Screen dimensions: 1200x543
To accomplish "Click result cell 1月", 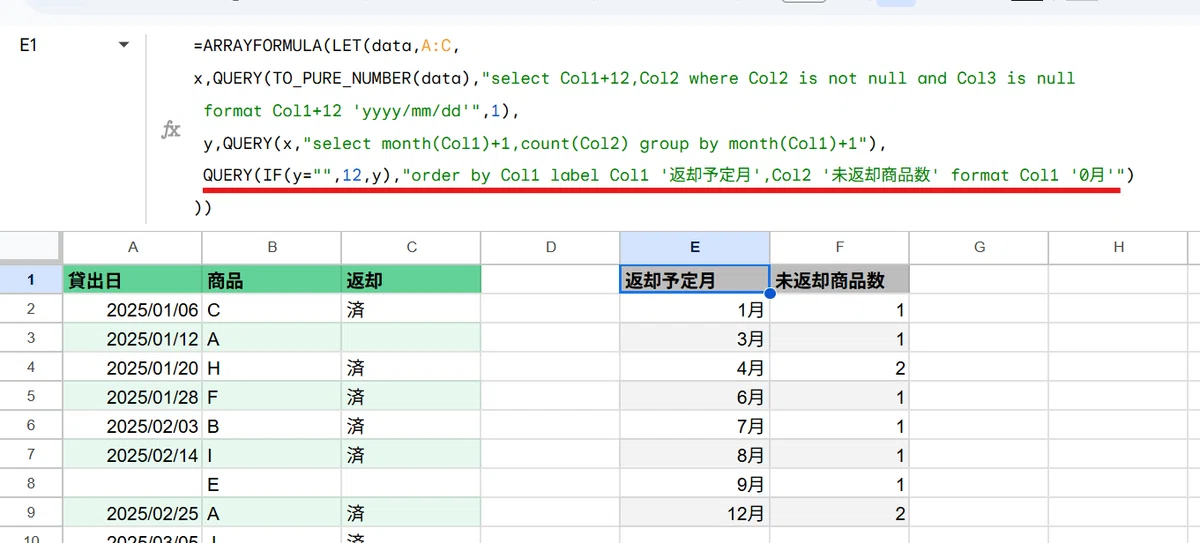I will pyautogui.click(x=695, y=310).
